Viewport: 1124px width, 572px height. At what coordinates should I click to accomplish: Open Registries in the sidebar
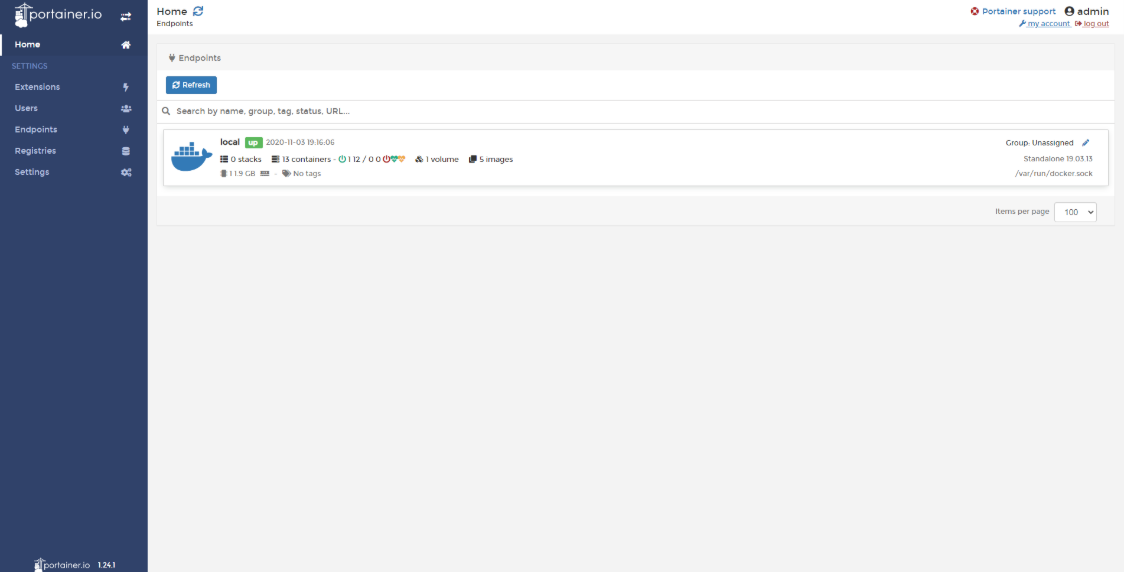click(x=74, y=151)
